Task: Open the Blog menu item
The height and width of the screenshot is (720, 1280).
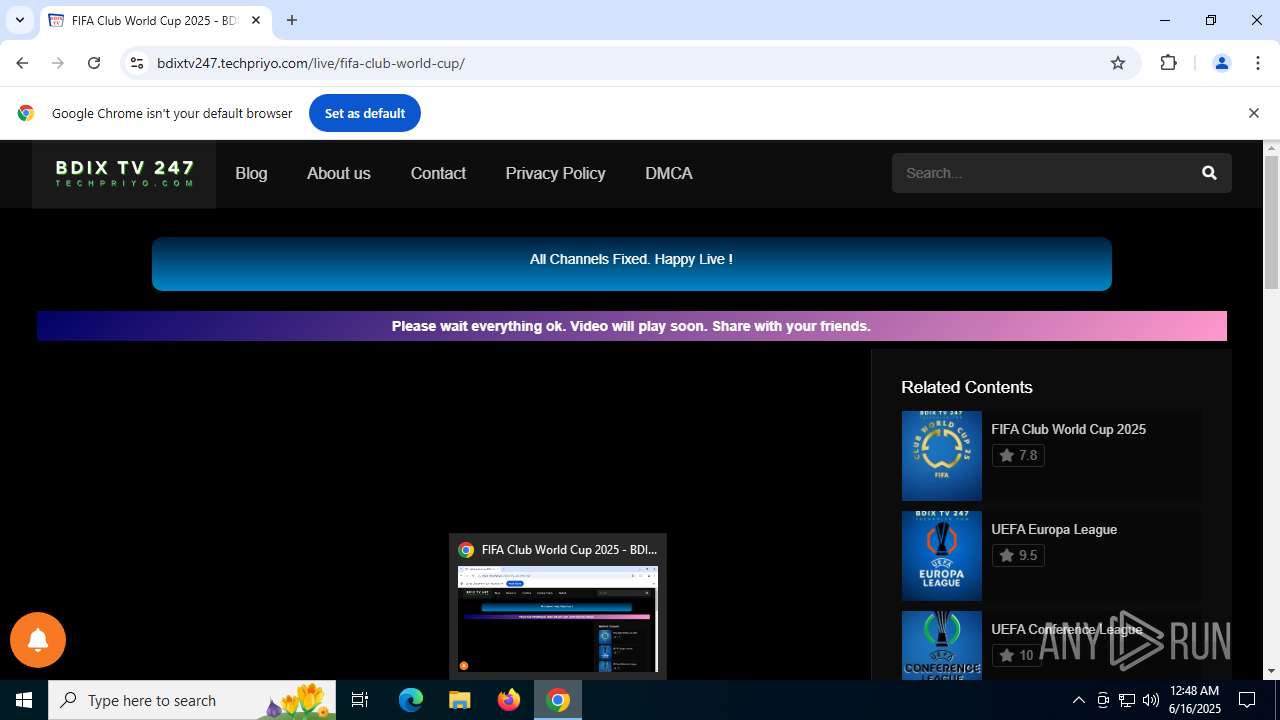Action: 251,173
